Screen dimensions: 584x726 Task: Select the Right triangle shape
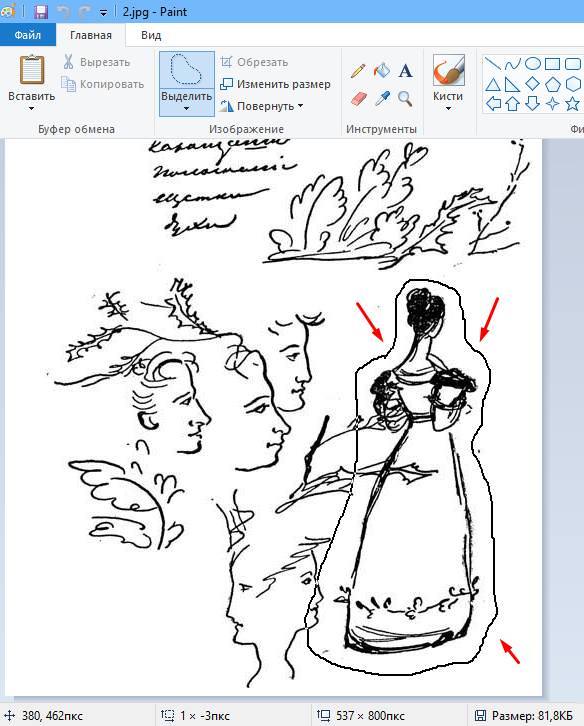coord(513,84)
